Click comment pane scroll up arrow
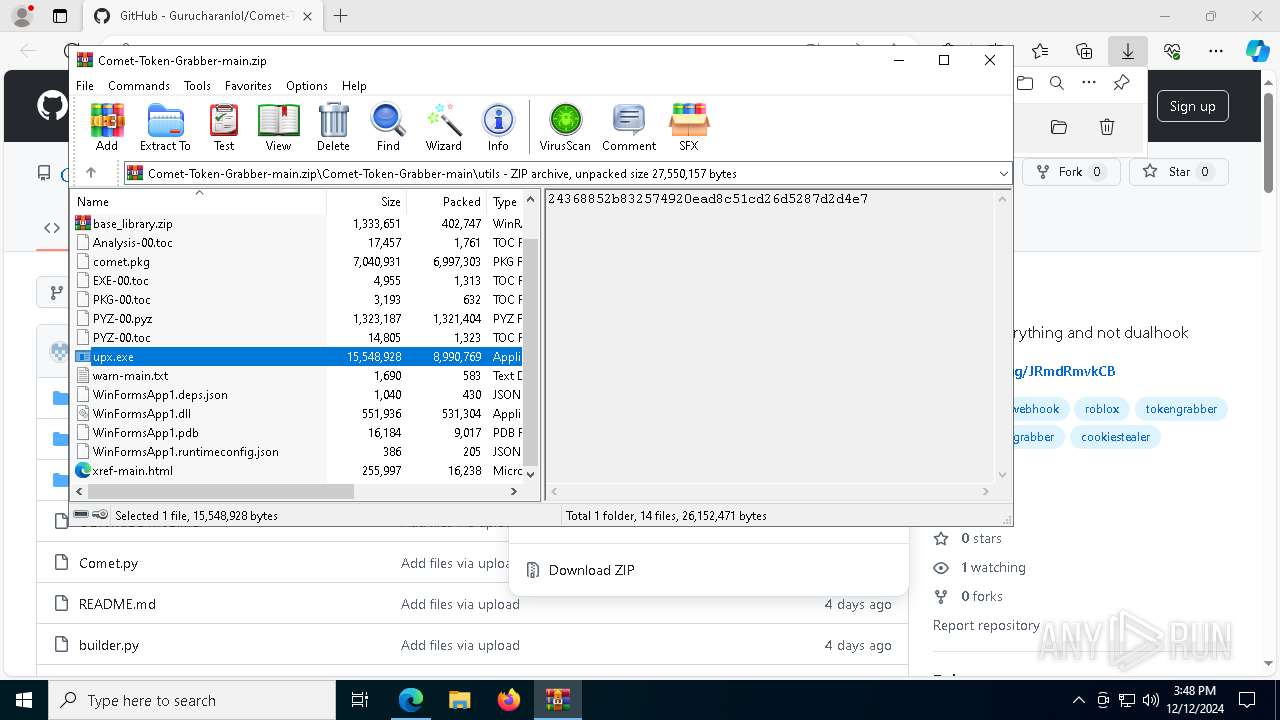The width and height of the screenshot is (1280, 720). (x=1002, y=199)
